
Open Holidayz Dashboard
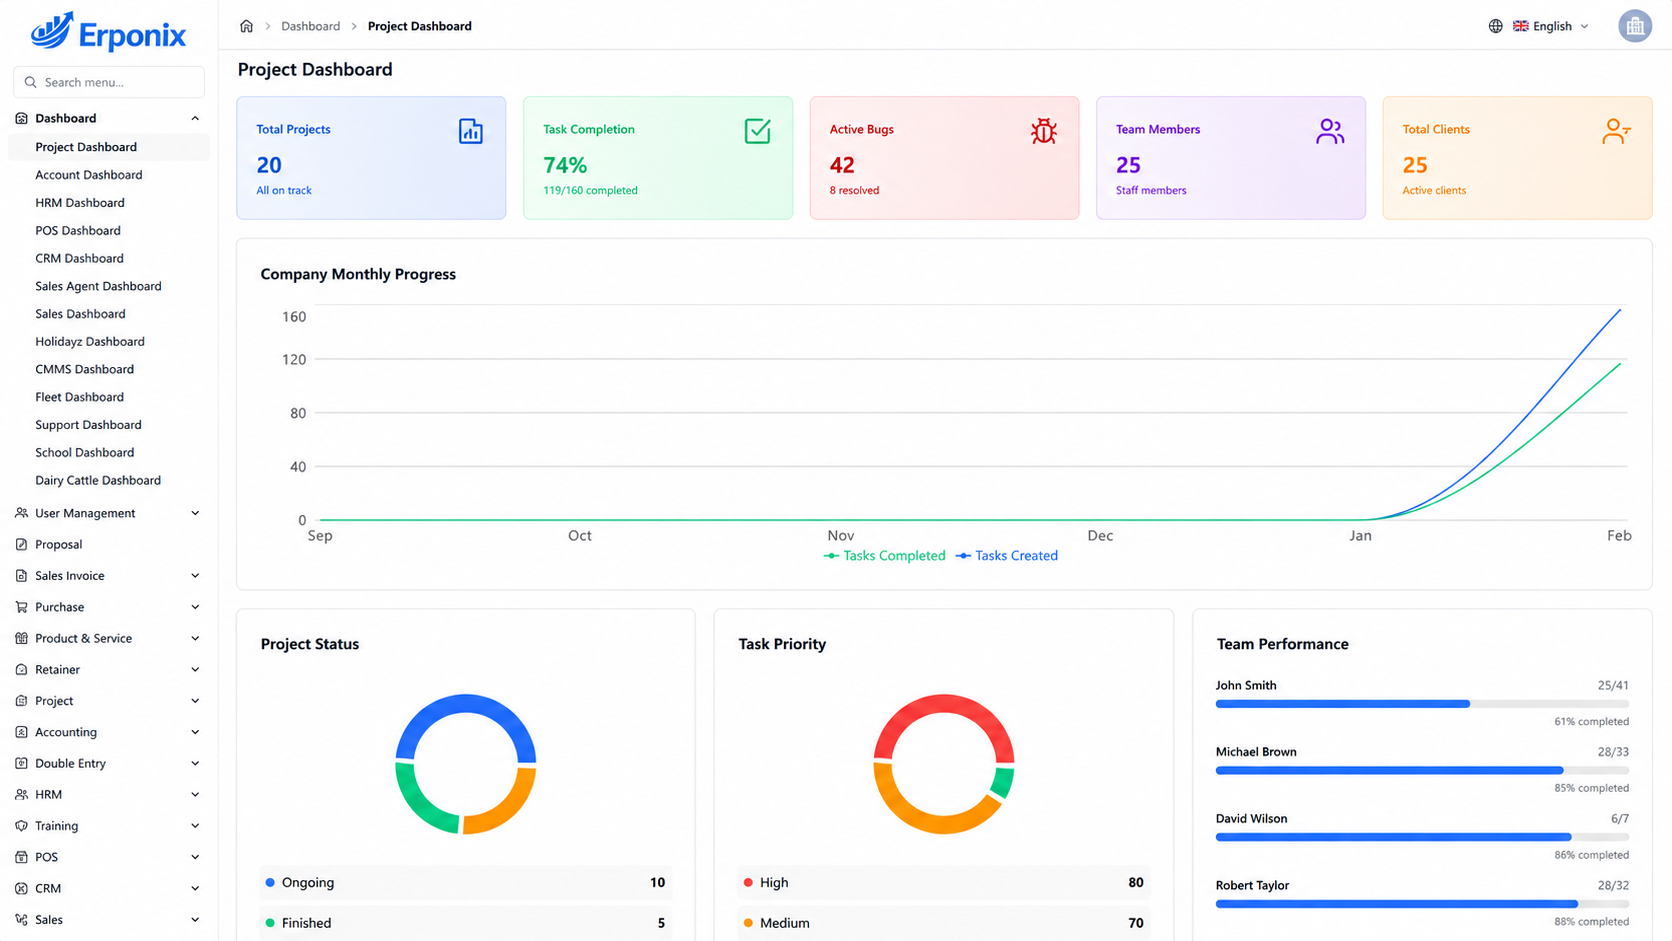point(90,342)
